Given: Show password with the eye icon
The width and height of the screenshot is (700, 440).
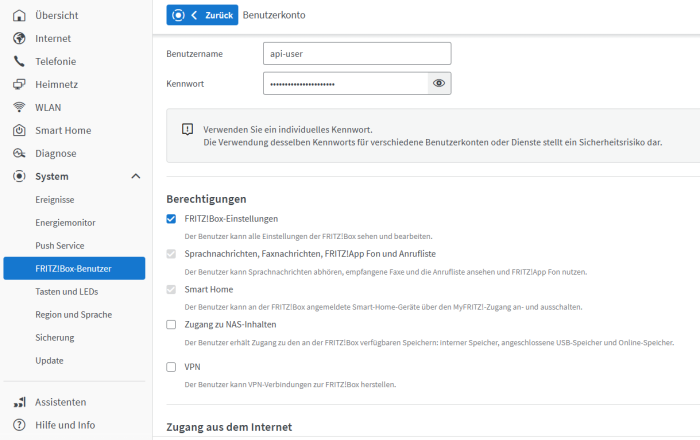Looking at the screenshot, I should pos(439,84).
